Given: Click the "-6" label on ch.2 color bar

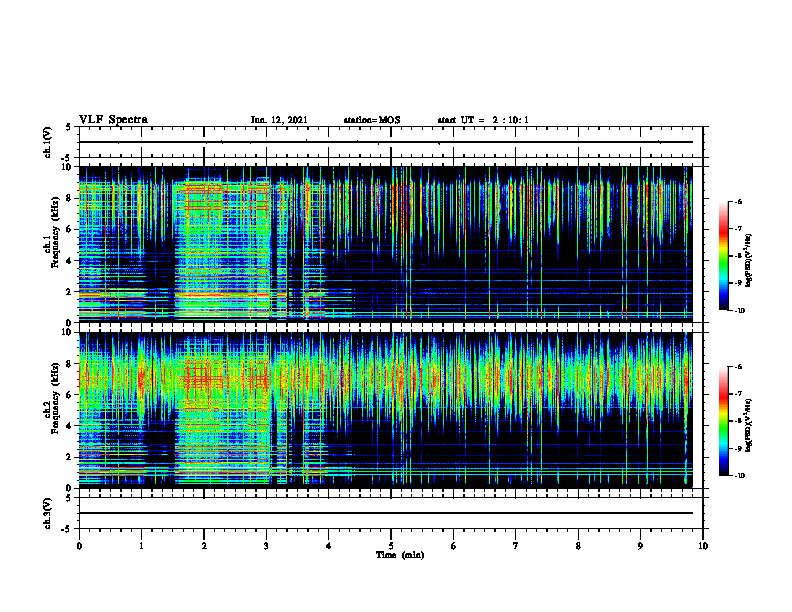Looking at the screenshot, I should (738, 367).
